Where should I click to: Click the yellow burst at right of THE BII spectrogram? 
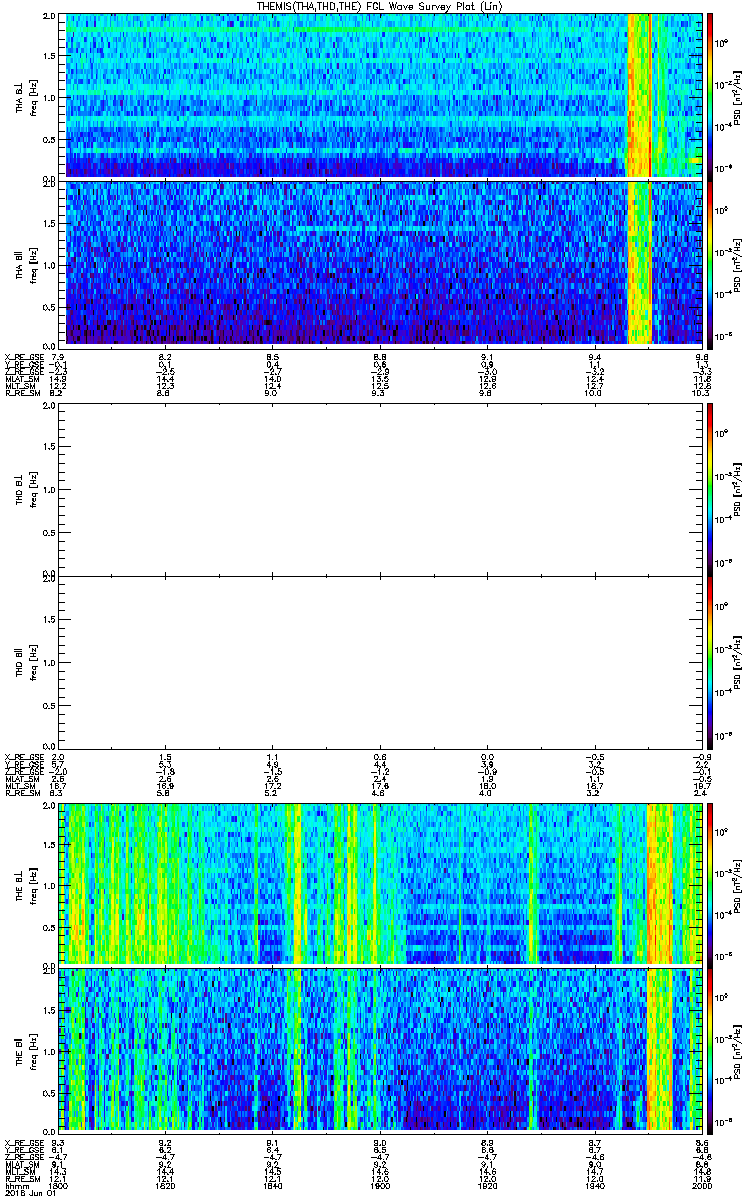[660, 1049]
